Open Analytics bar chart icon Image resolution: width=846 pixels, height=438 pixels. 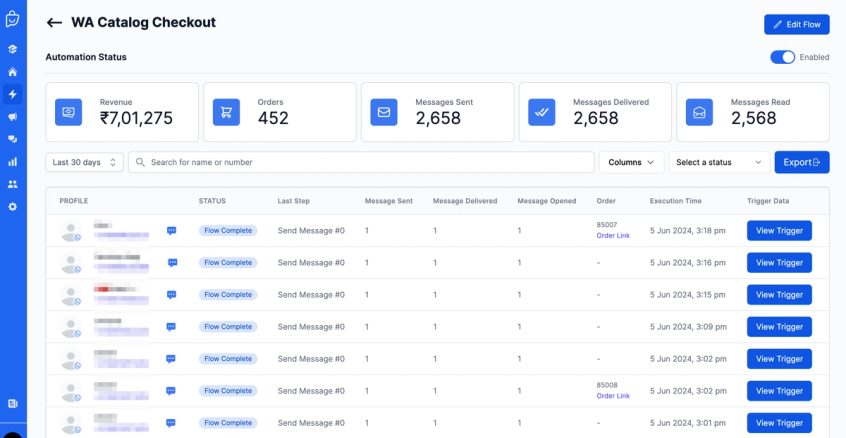[12, 162]
